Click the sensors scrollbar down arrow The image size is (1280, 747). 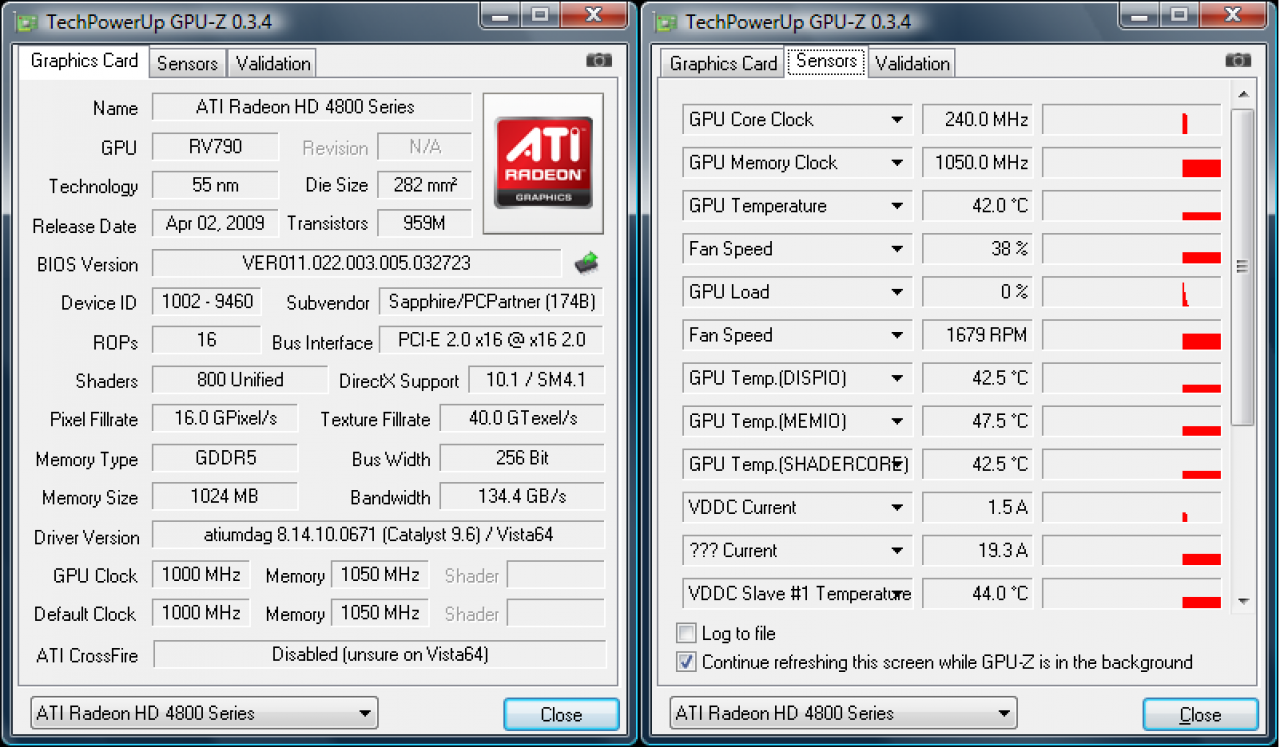coord(1243,600)
